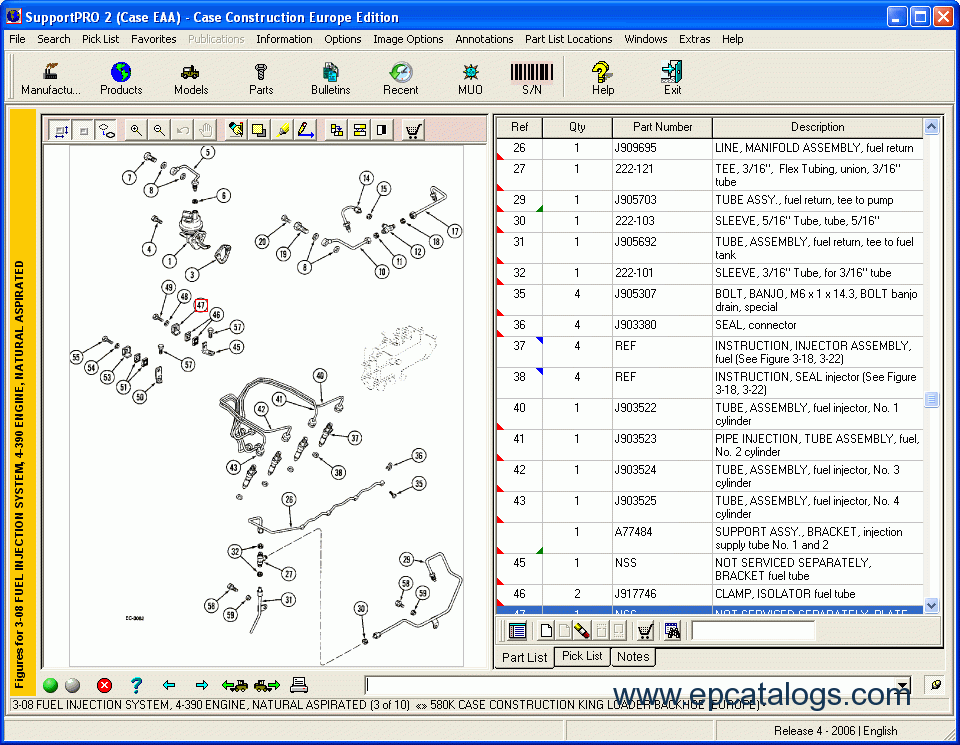The image size is (960, 745).
Task: Click the cyan left arrow for previous figure
Action: (x=169, y=685)
